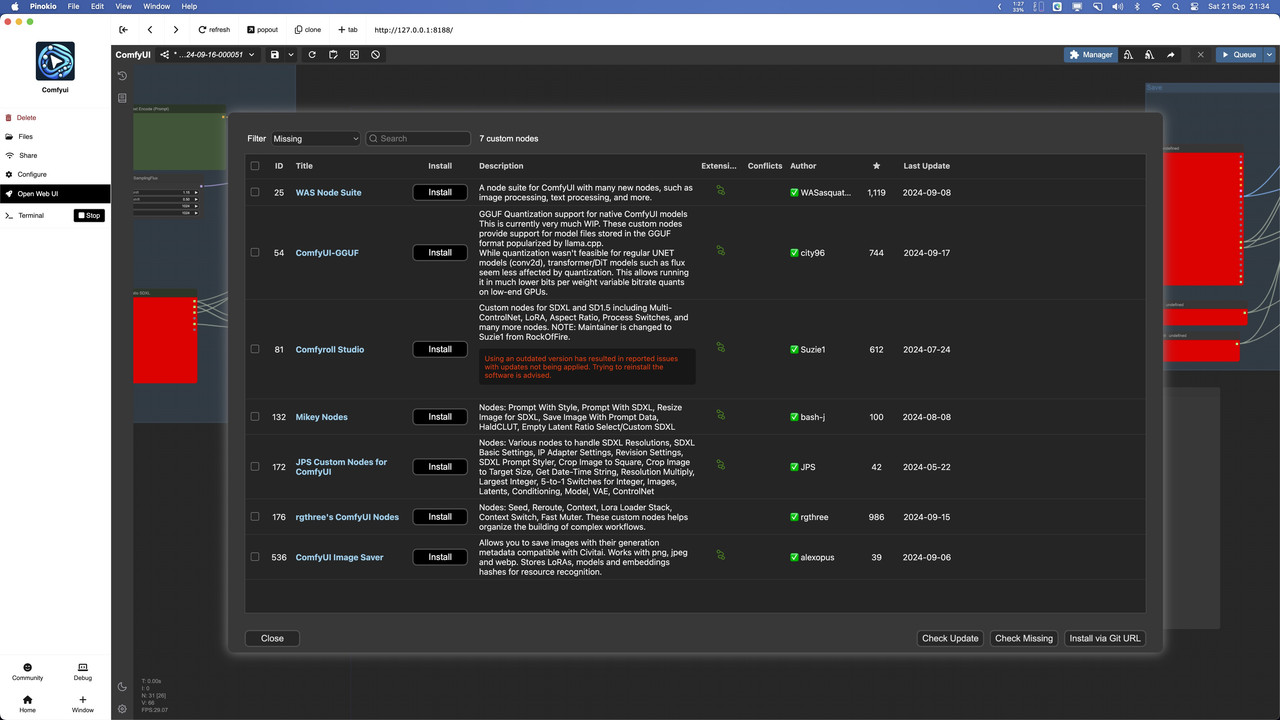Click the ComfyUI save workflow icon
Viewport: 1280px width, 720px height.
pos(274,55)
